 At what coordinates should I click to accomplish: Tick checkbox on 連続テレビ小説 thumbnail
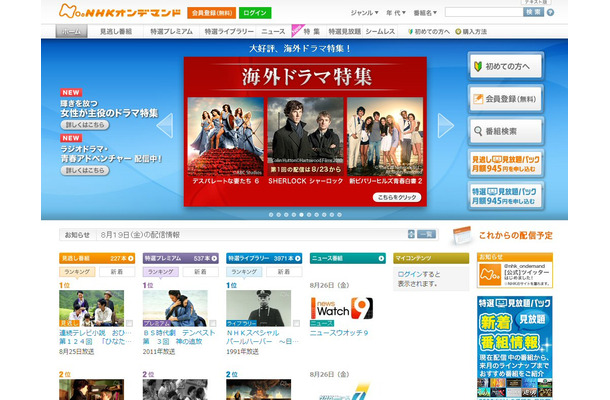point(129,323)
